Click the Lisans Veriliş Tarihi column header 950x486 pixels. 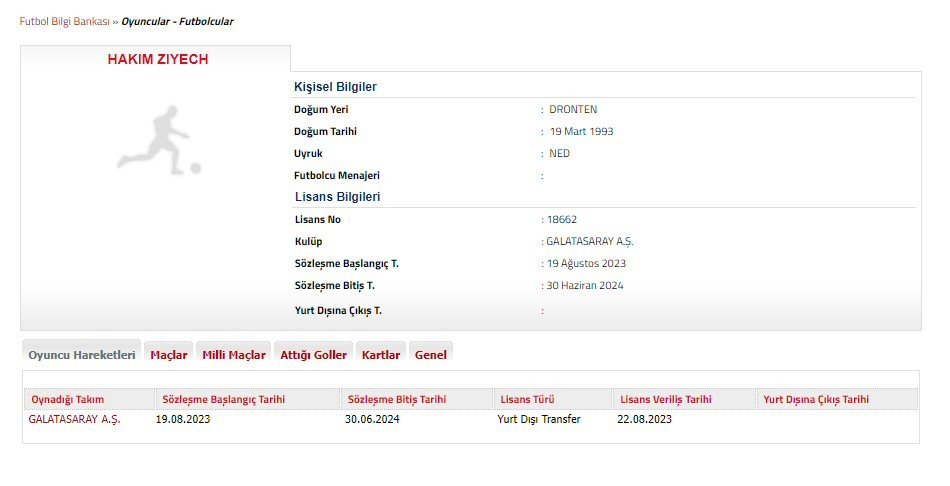pyautogui.click(x=666, y=399)
